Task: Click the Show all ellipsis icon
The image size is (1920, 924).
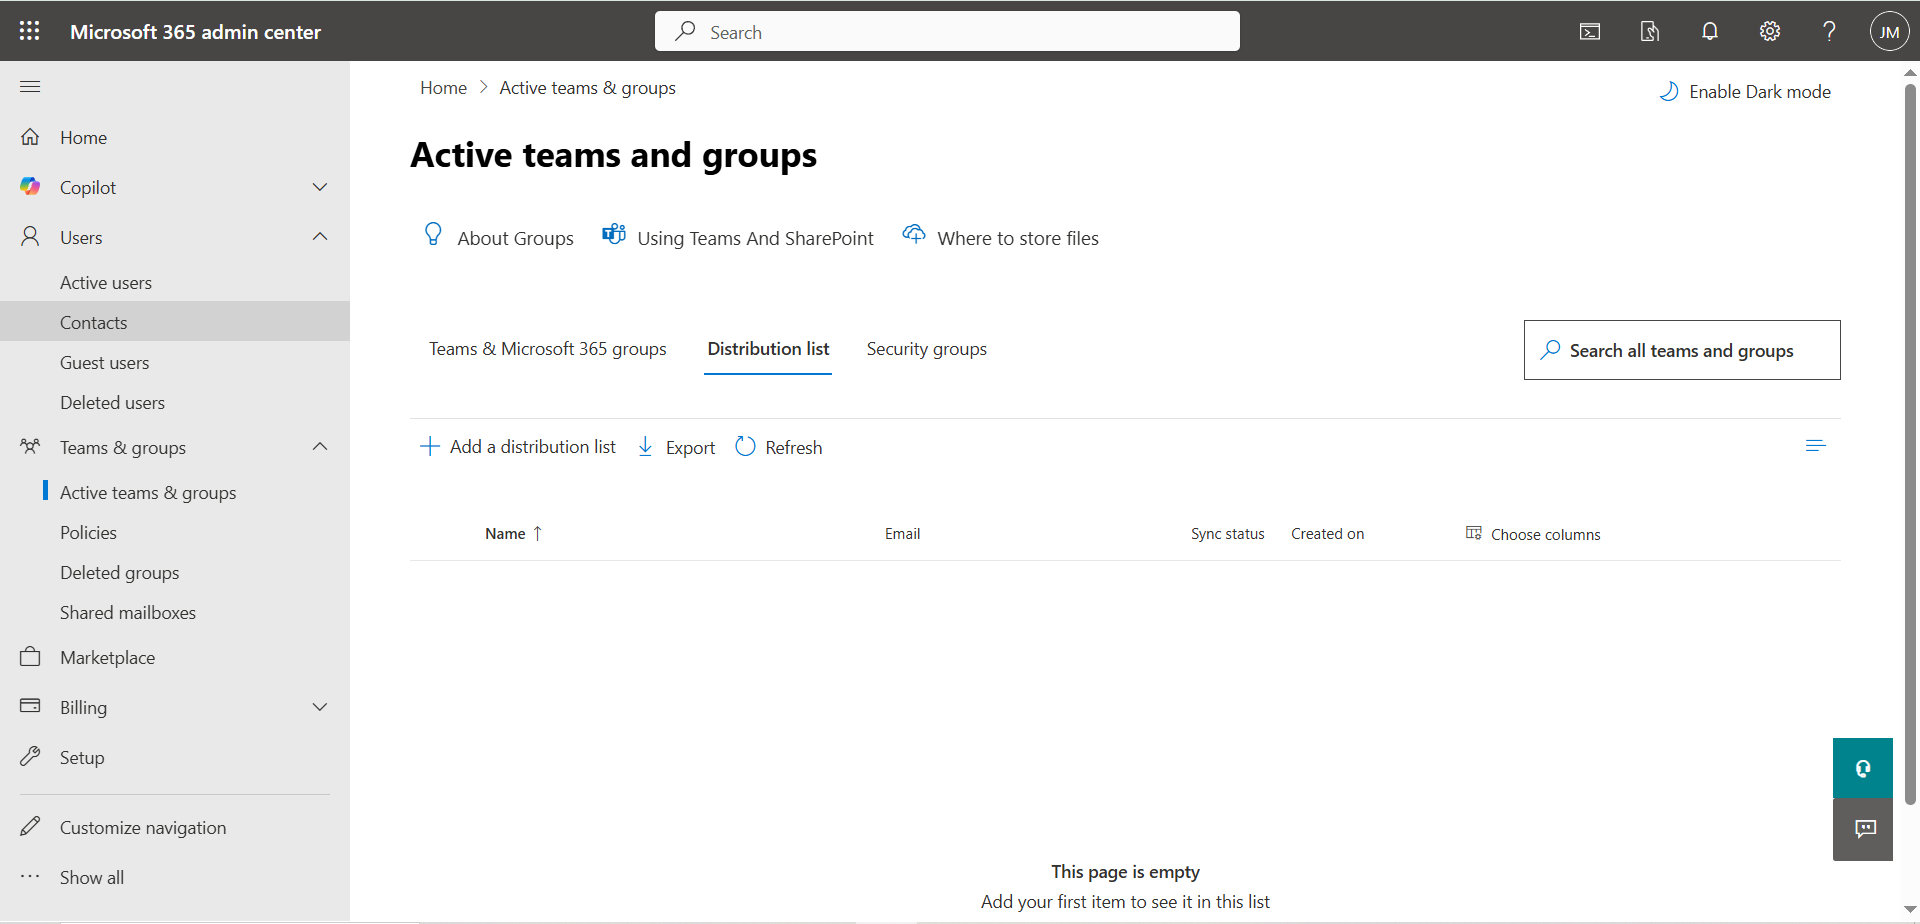Action: point(30,877)
